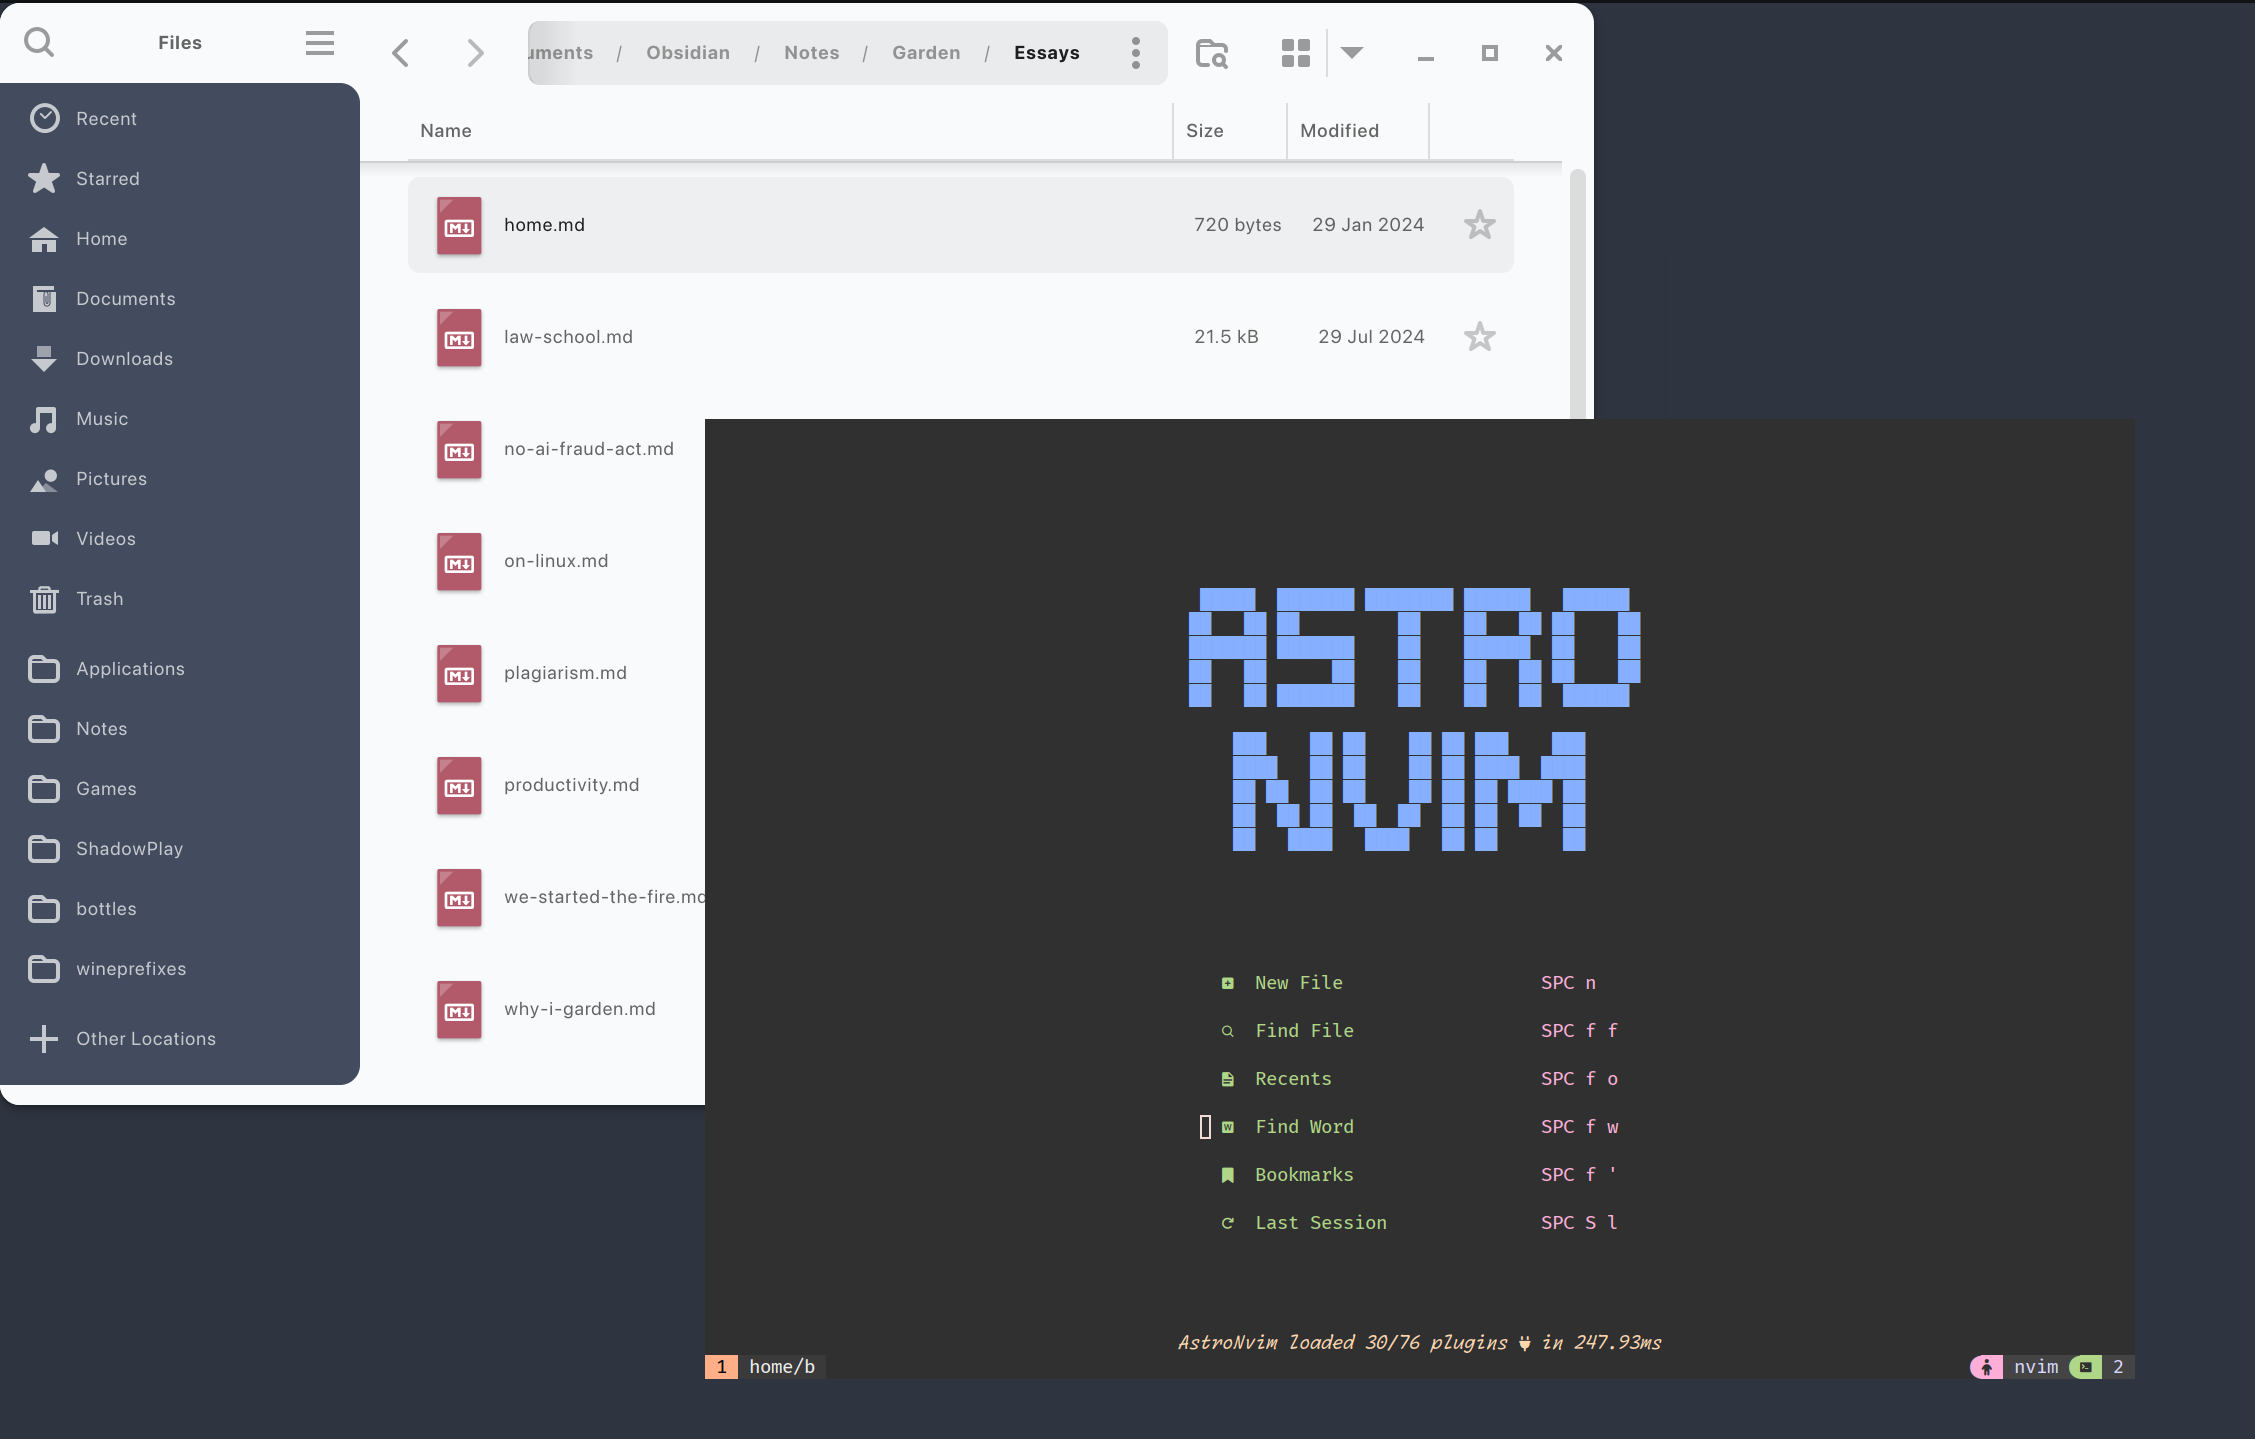Expand Other Locations in sidebar
This screenshot has width=2255, height=1439.
(x=145, y=1039)
